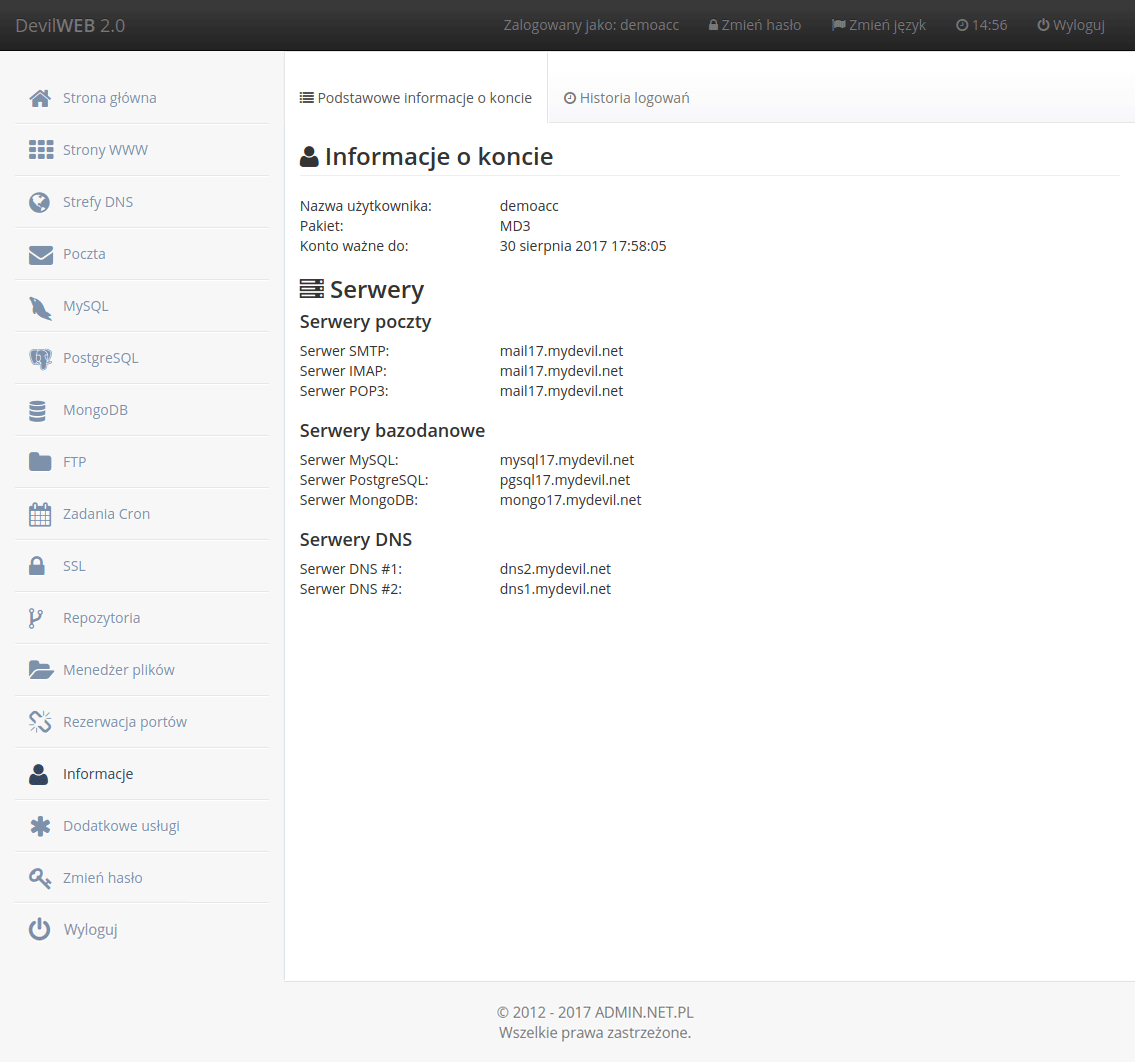The width and height of the screenshot is (1135, 1062).
Task: Open the Historia logowań tab
Action: coord(627,98)
